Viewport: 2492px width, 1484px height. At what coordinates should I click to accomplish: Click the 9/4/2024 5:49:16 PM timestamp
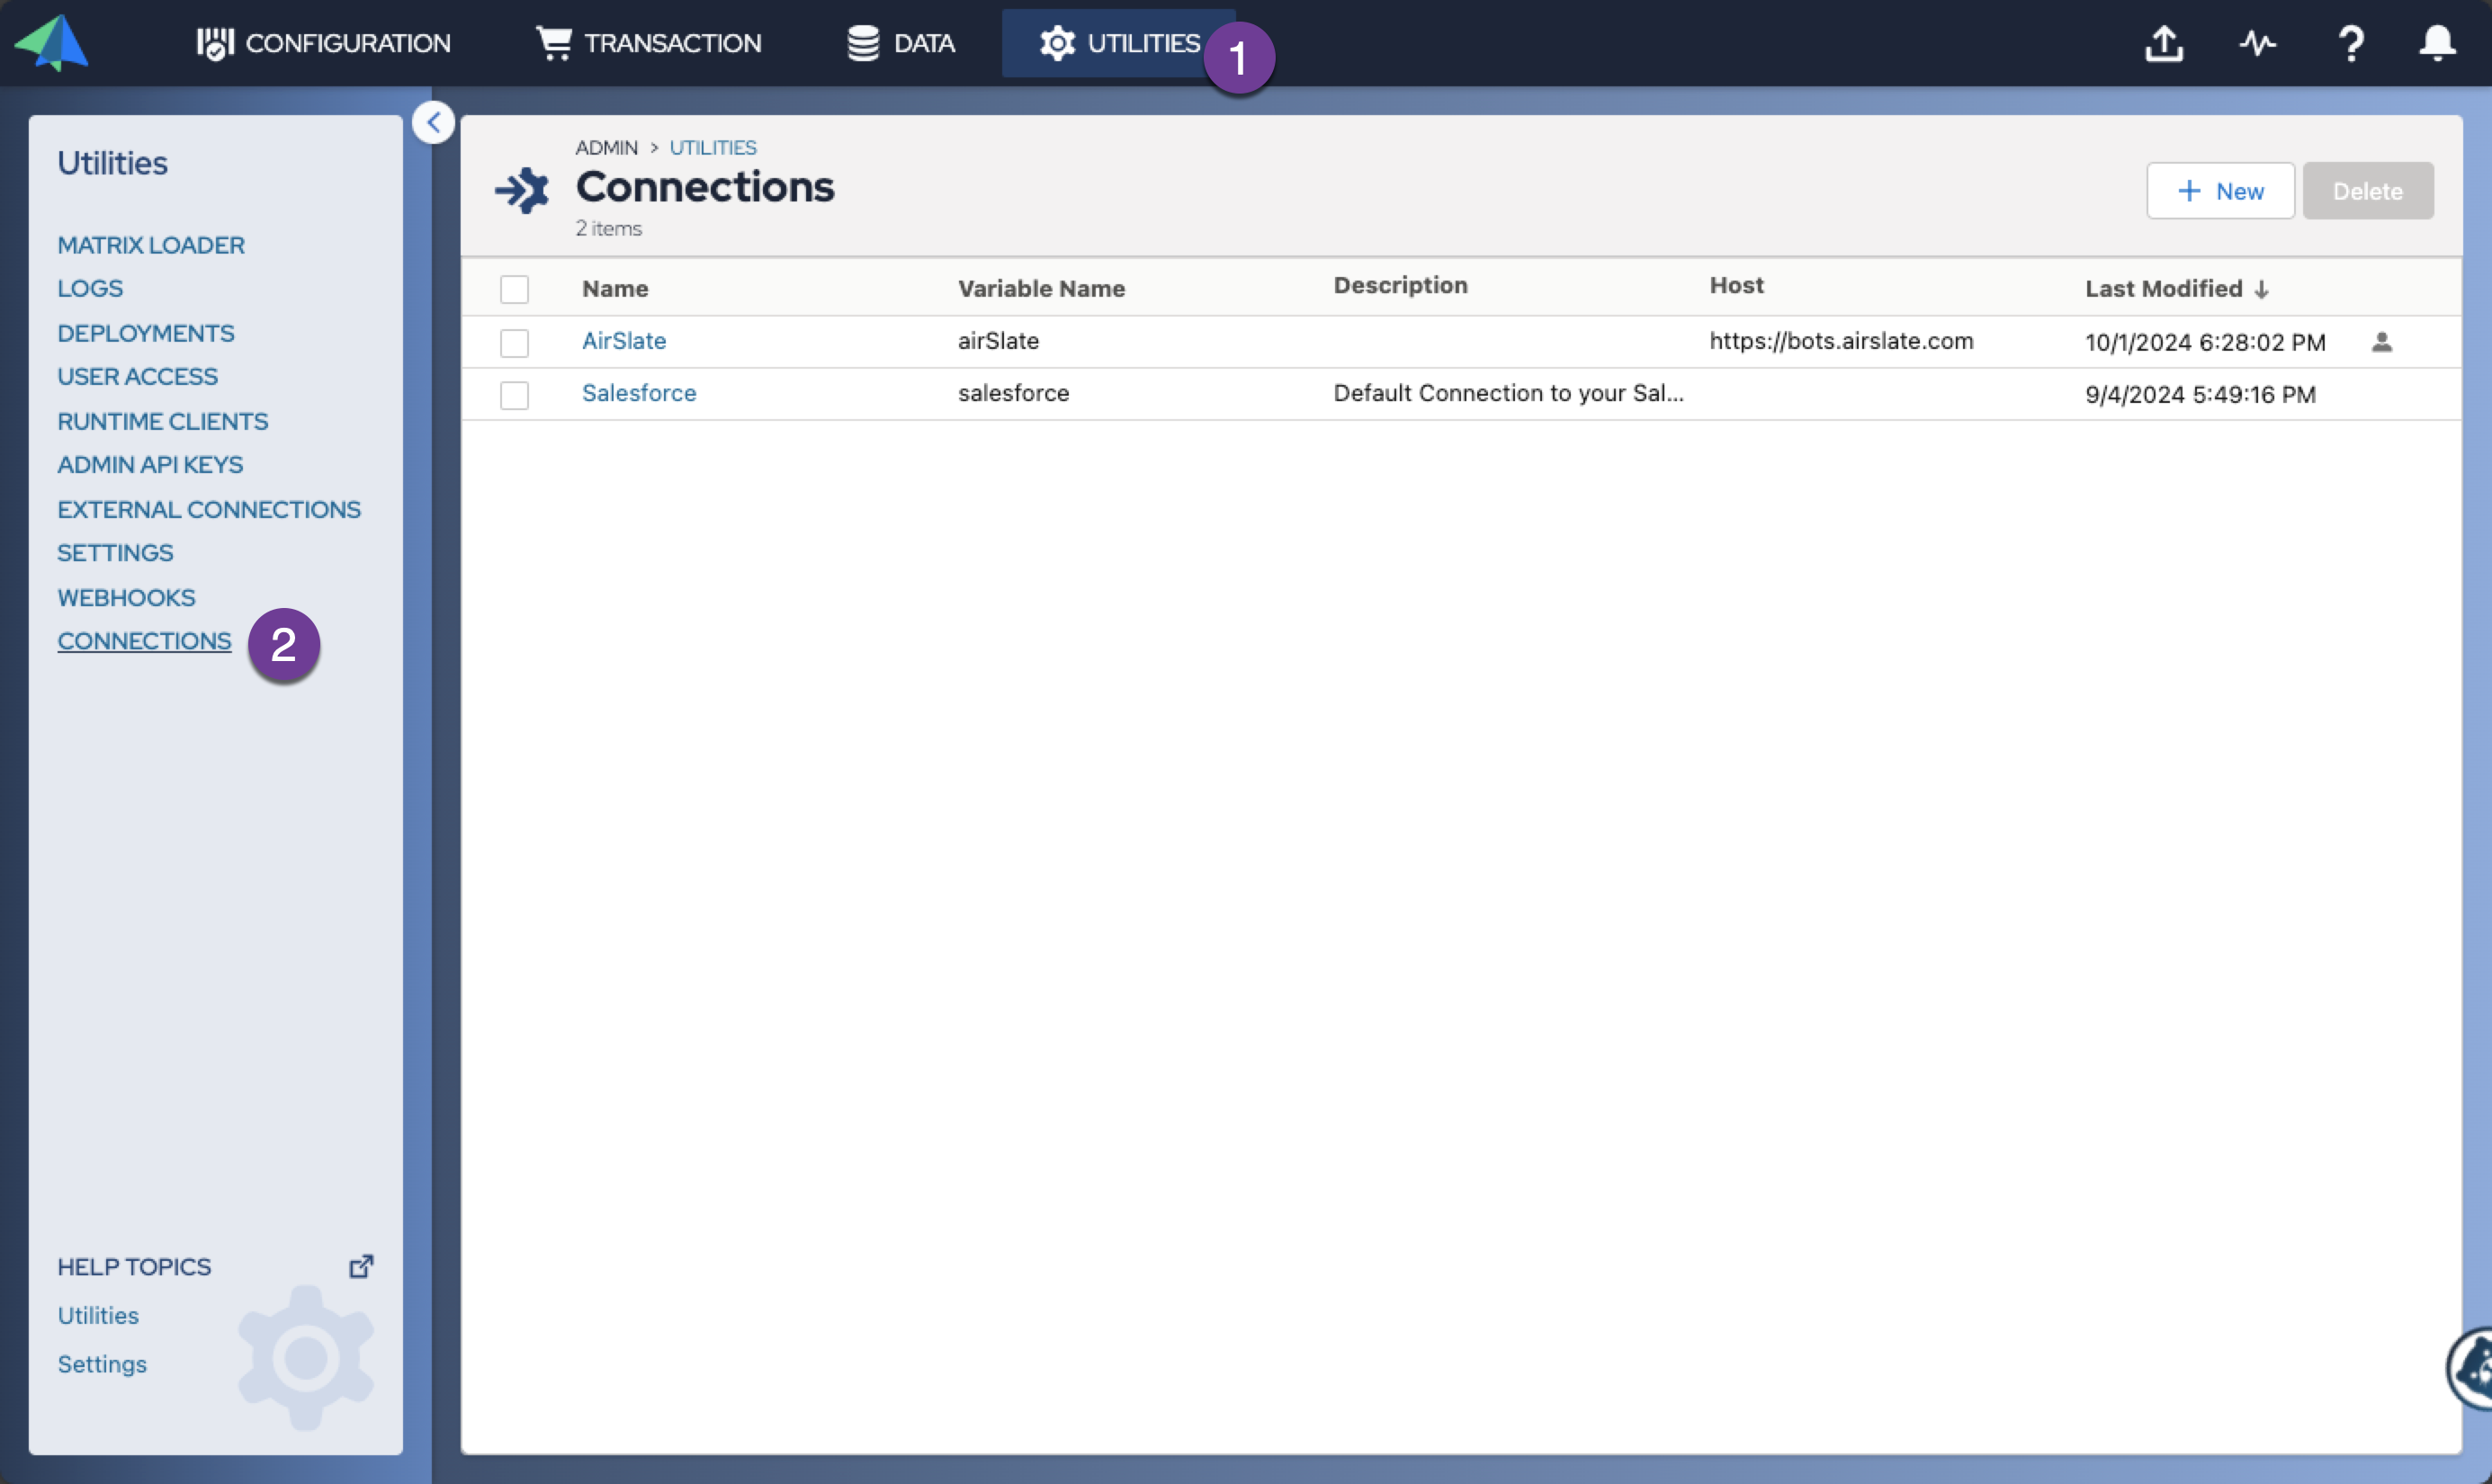[2200, 394]
